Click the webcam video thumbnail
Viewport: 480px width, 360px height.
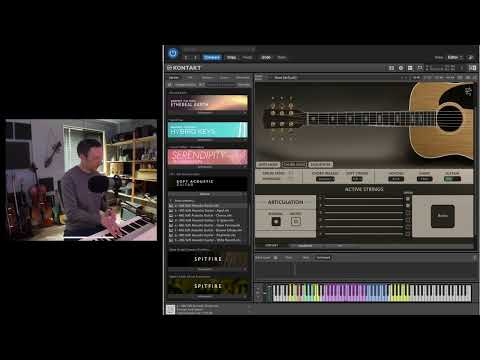click(x=81, y=180)
